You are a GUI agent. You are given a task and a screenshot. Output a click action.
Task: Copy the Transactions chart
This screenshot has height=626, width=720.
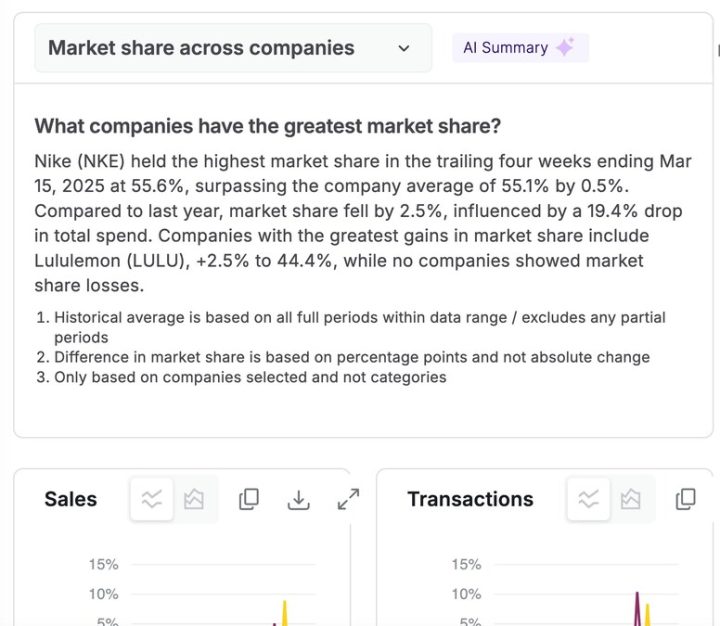(x=685, y=499)
